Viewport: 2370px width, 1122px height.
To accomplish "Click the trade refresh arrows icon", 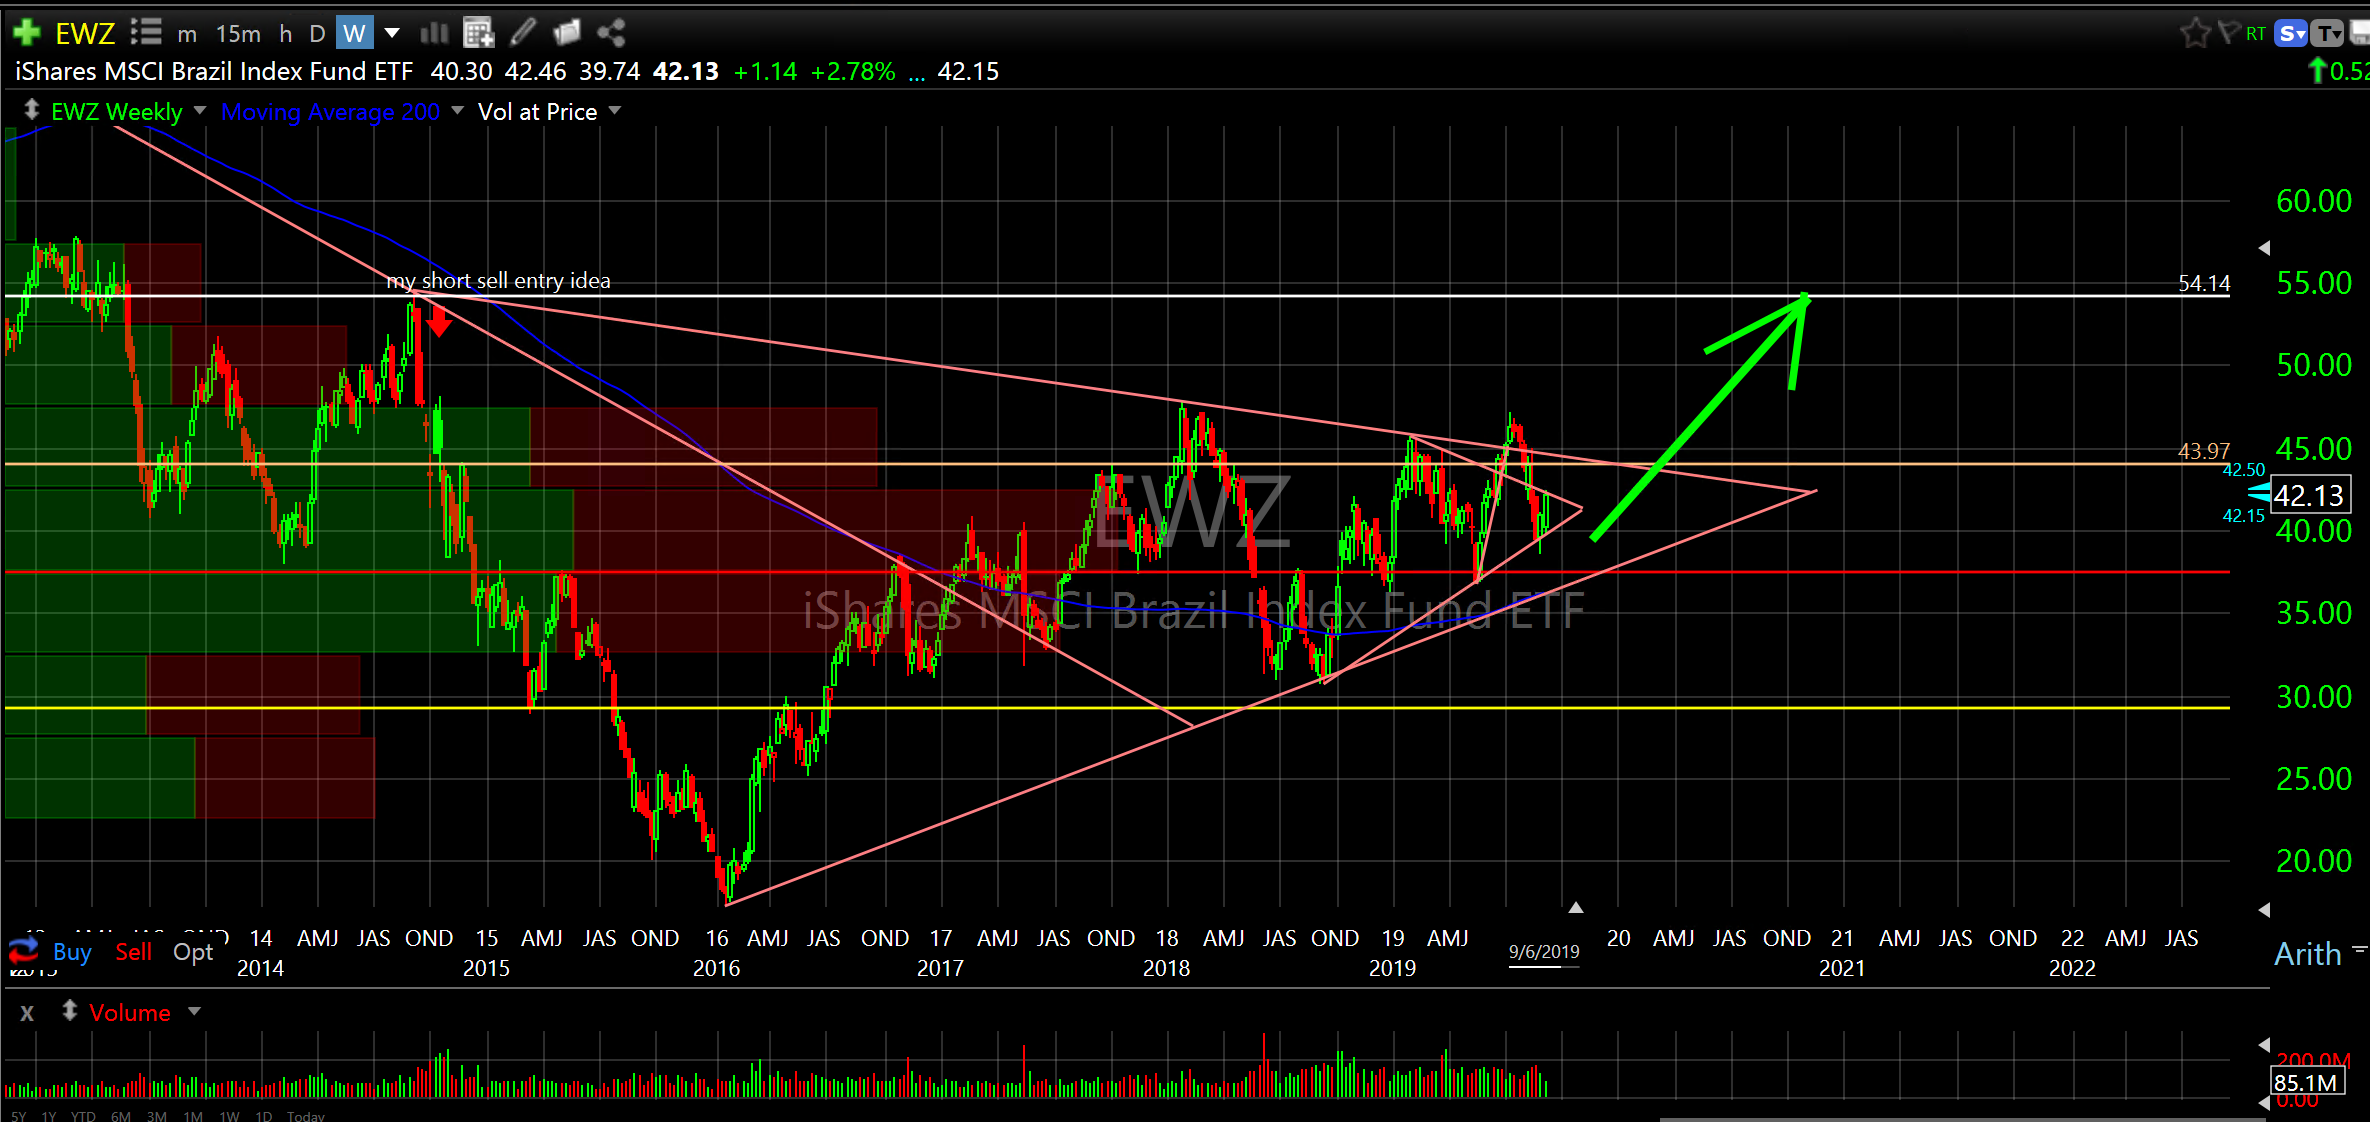I will (23, 950).
